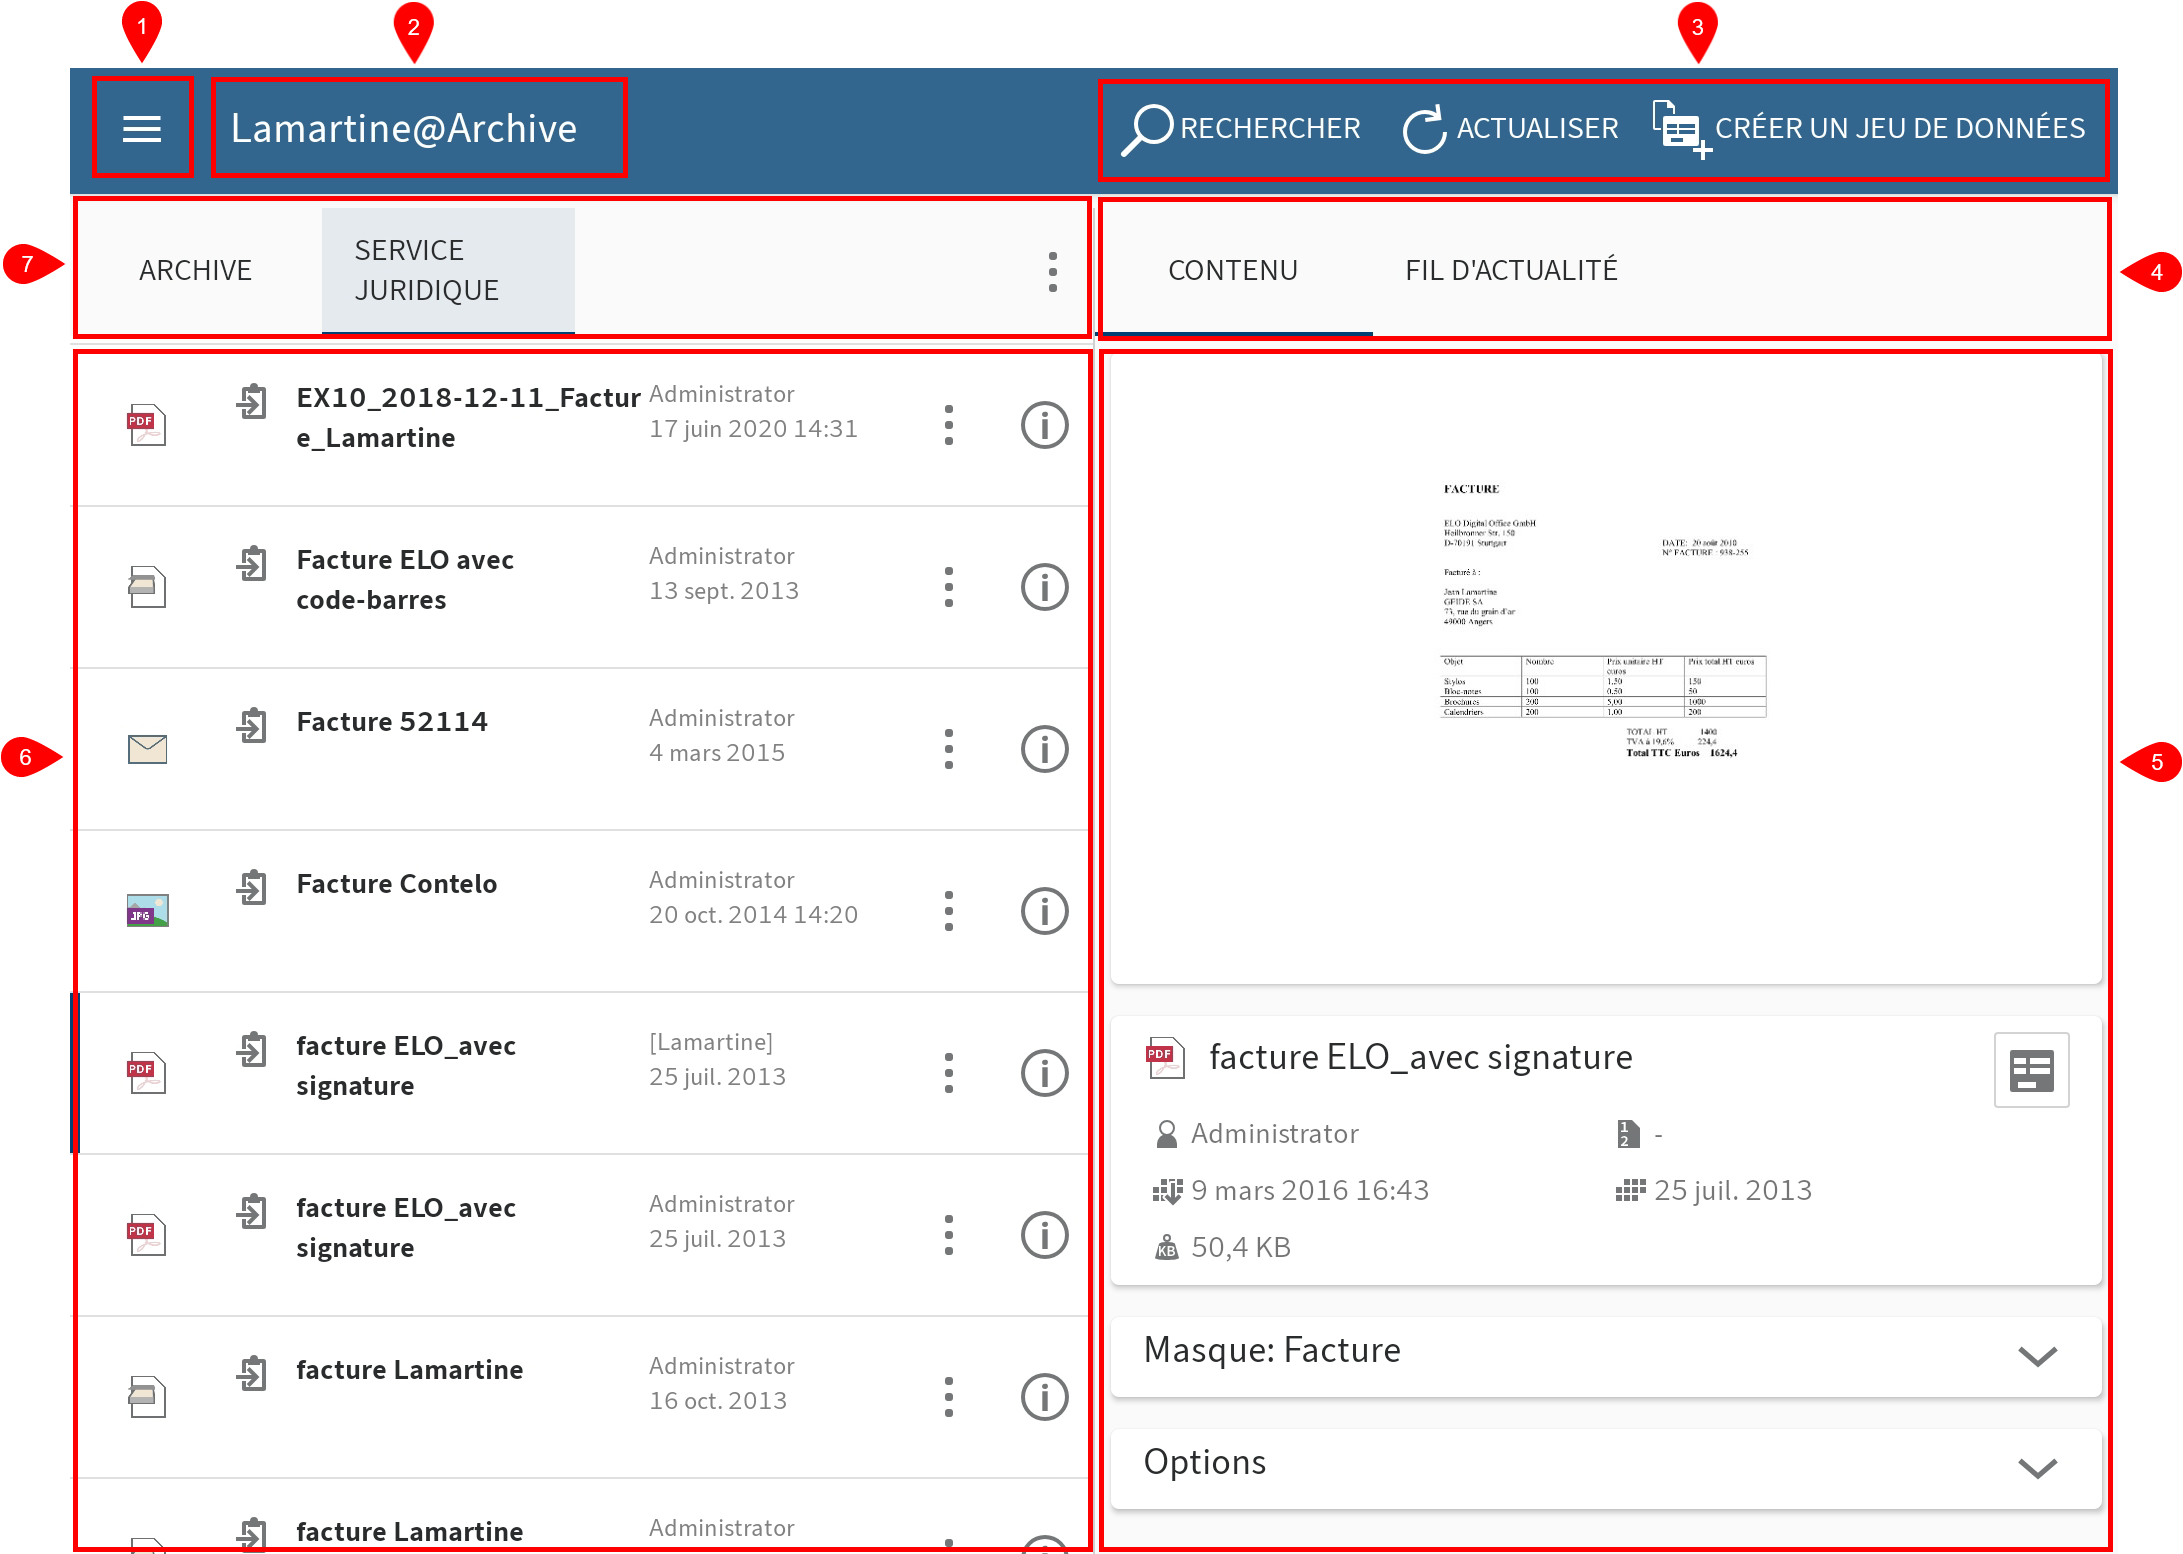This screenshot has height=1554, width=2183.
Task: Open options for facture Lamartine dated 16 oct. 2013
Action: tap(948, 1397)
